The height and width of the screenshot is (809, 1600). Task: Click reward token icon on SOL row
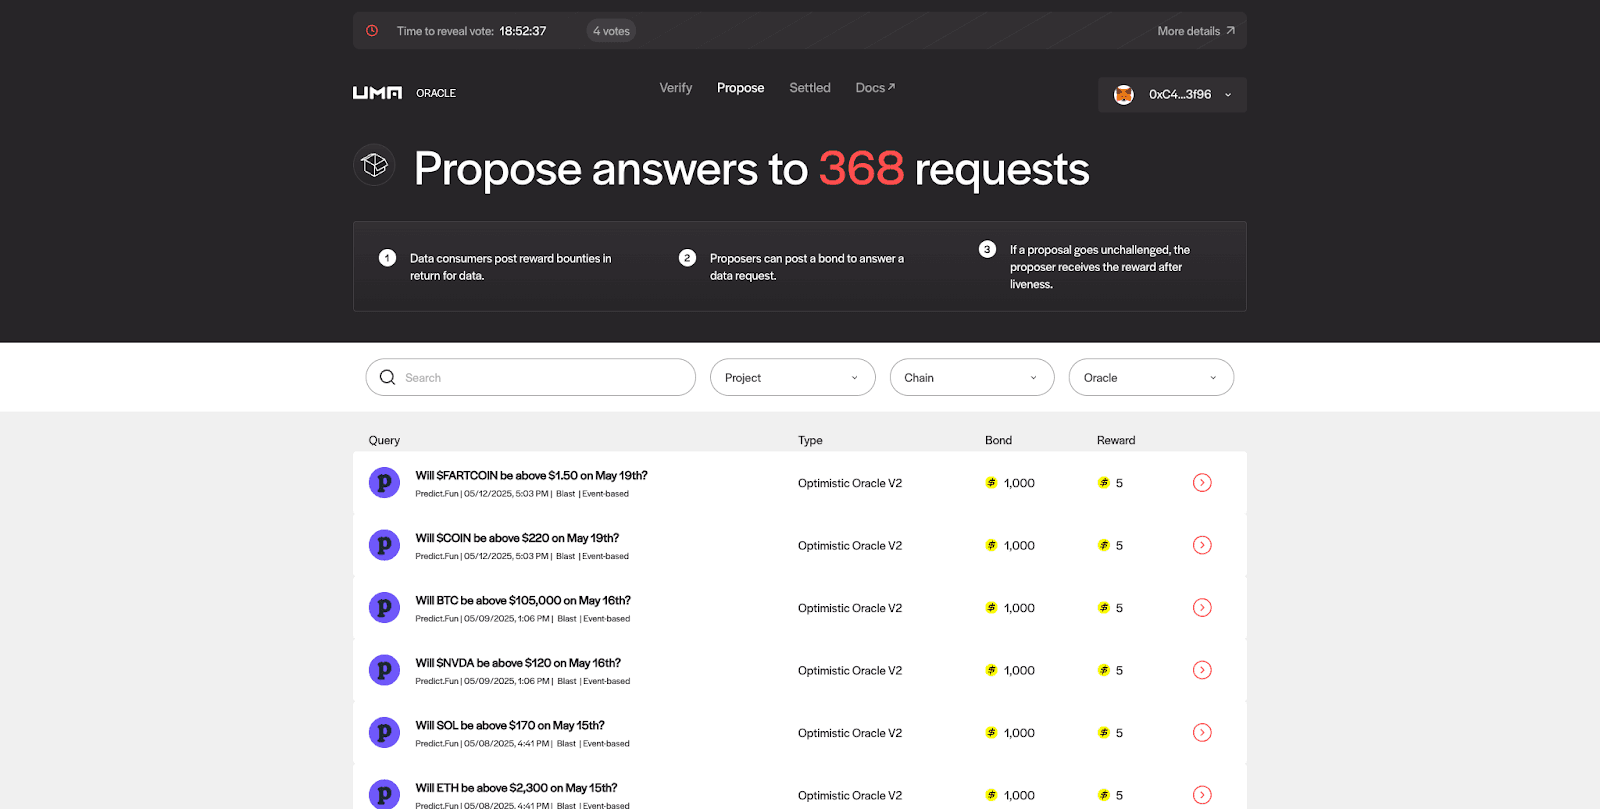[1103, 733]
